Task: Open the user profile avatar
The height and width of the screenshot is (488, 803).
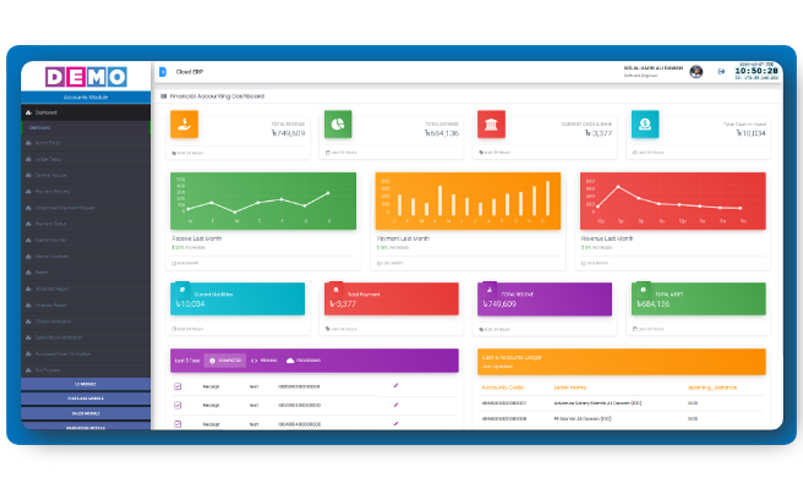Action: (x=696, y=72)
